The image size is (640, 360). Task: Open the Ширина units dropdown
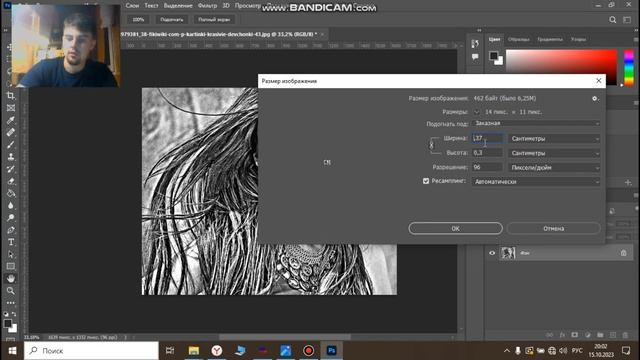point(554,139)
